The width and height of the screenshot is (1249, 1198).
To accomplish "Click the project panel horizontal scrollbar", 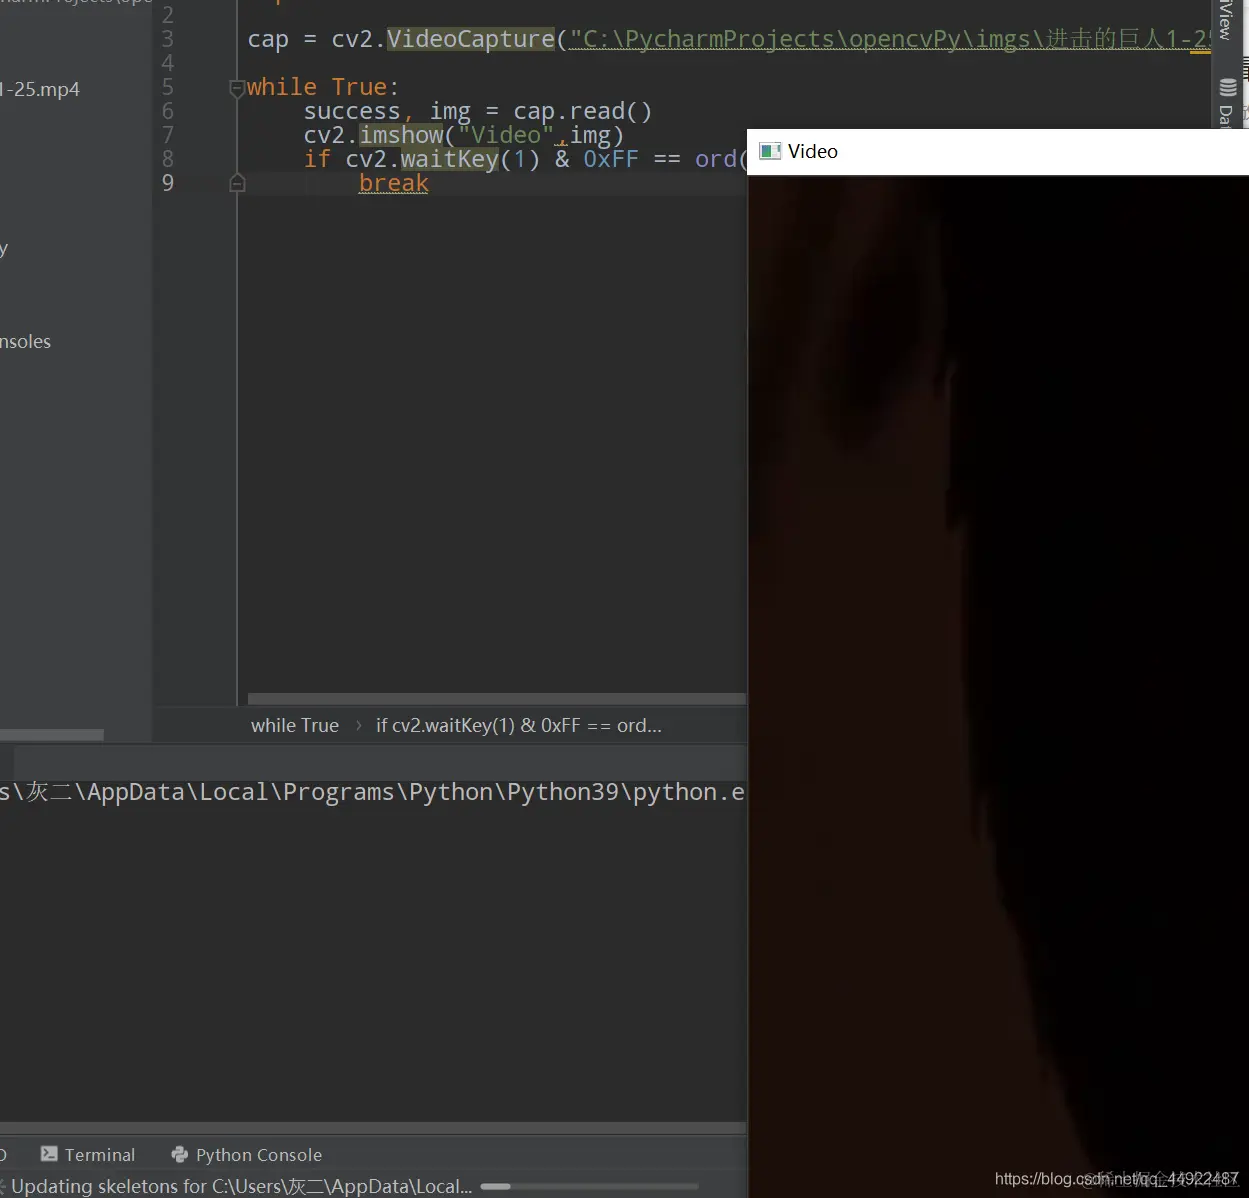I will (52, 735).
